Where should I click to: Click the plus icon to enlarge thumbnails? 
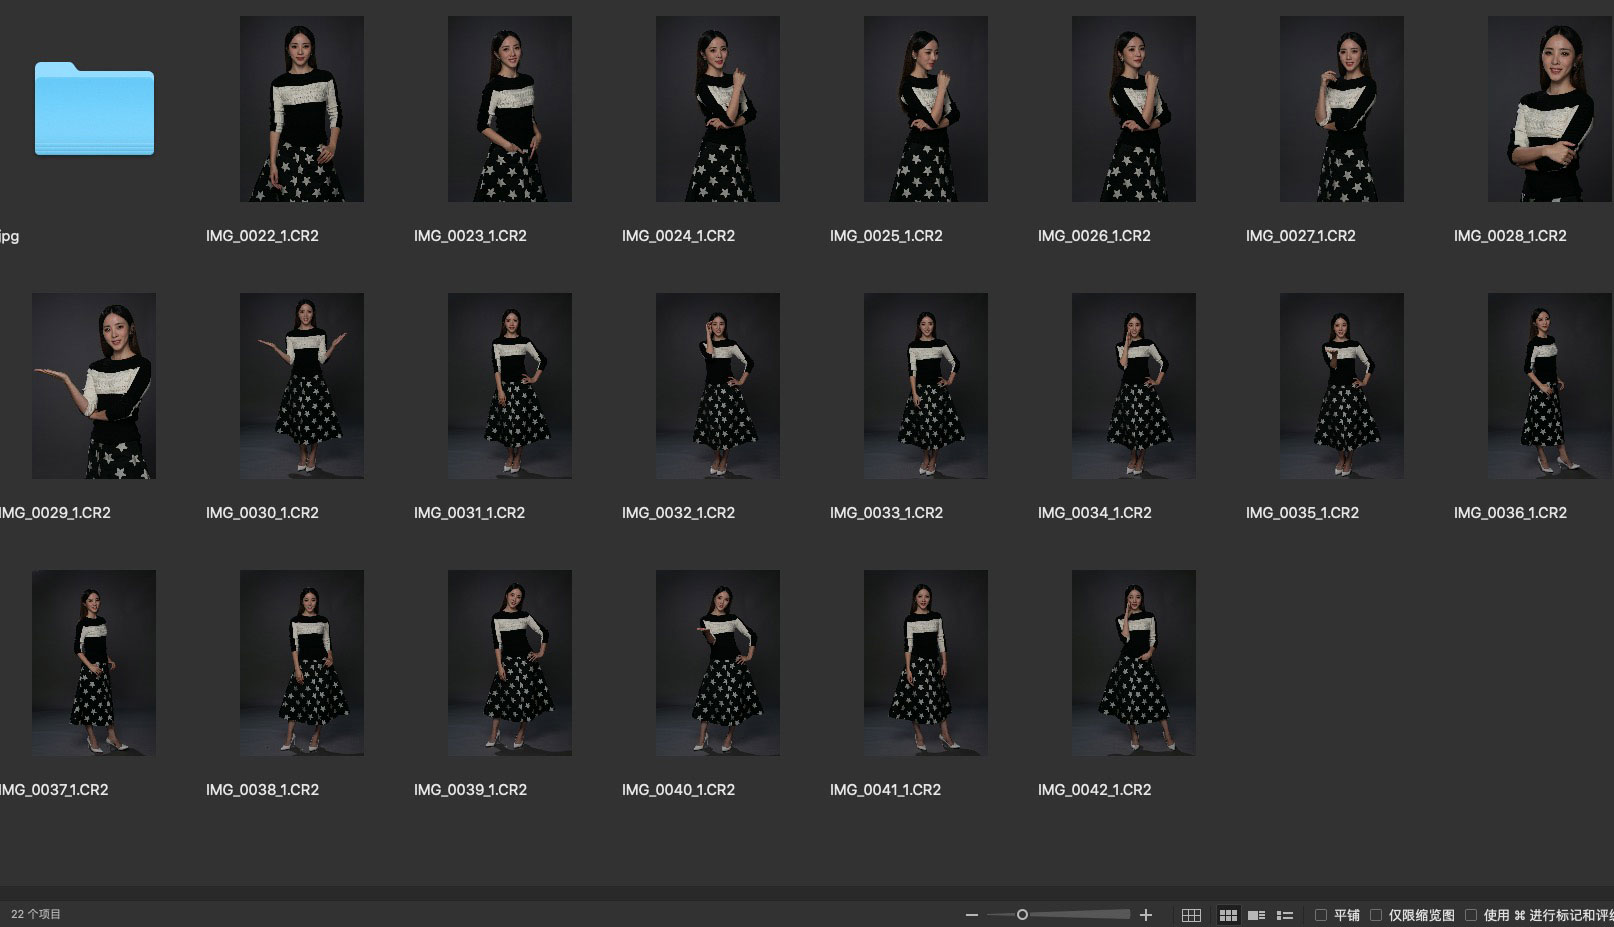(1146, 915)
